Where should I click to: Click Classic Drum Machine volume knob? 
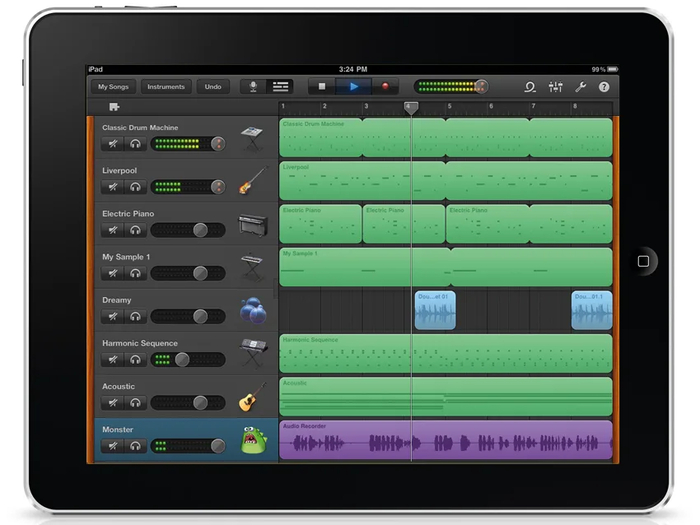[x=218, y=144]
